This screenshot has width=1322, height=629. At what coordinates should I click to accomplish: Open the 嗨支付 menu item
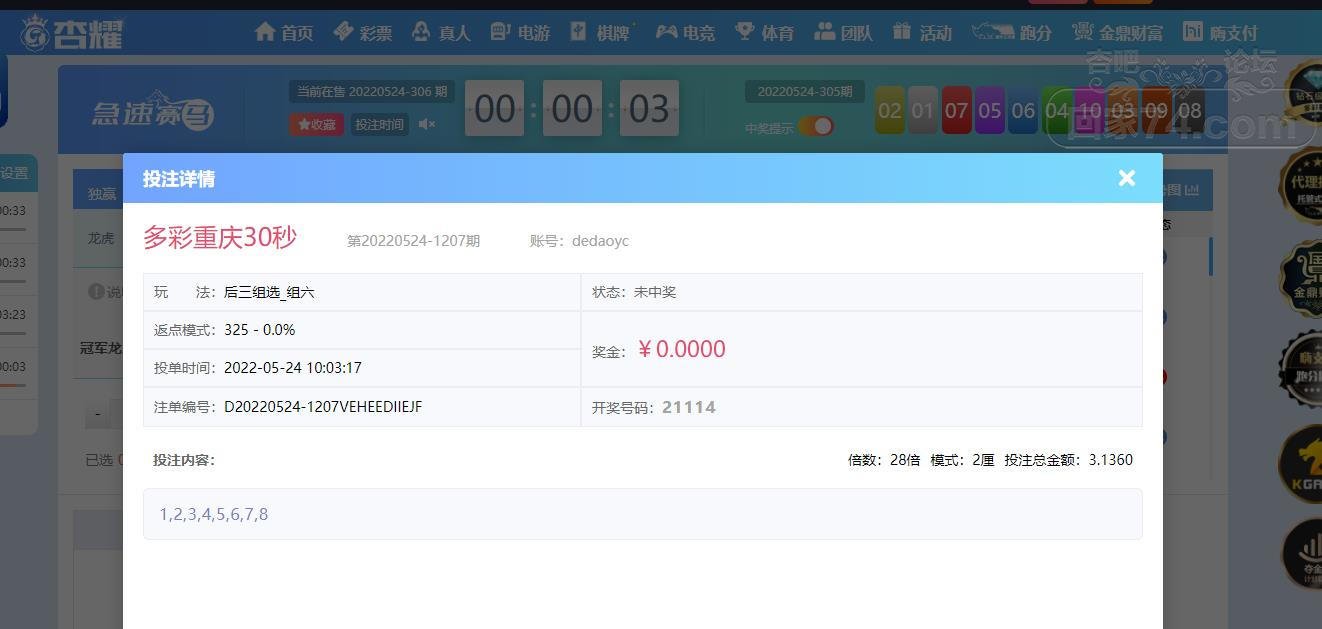pyautogui.click(x=1220, y=32)
